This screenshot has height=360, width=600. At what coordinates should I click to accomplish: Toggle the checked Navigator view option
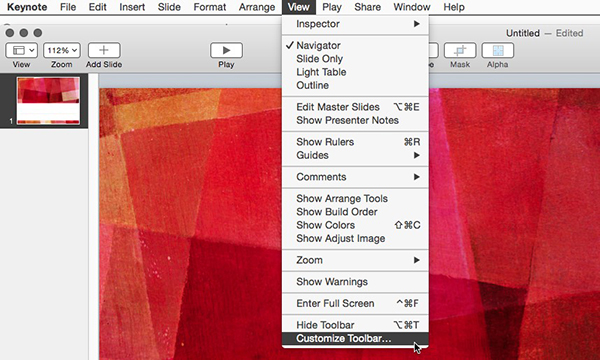click(355, 46)
